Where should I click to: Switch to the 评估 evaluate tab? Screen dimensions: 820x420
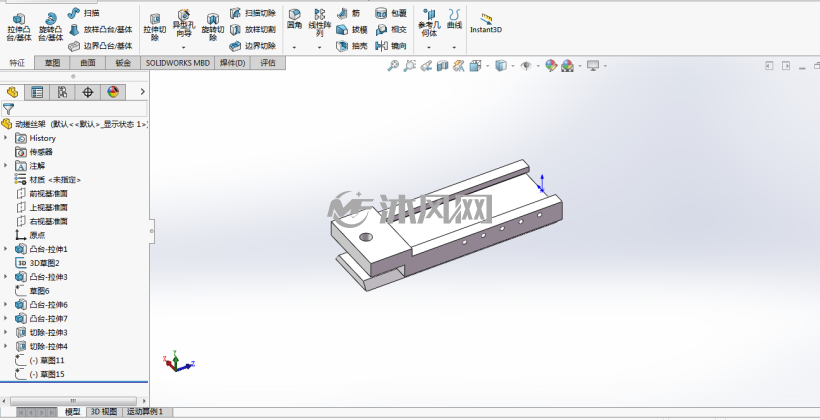point(268,63)
